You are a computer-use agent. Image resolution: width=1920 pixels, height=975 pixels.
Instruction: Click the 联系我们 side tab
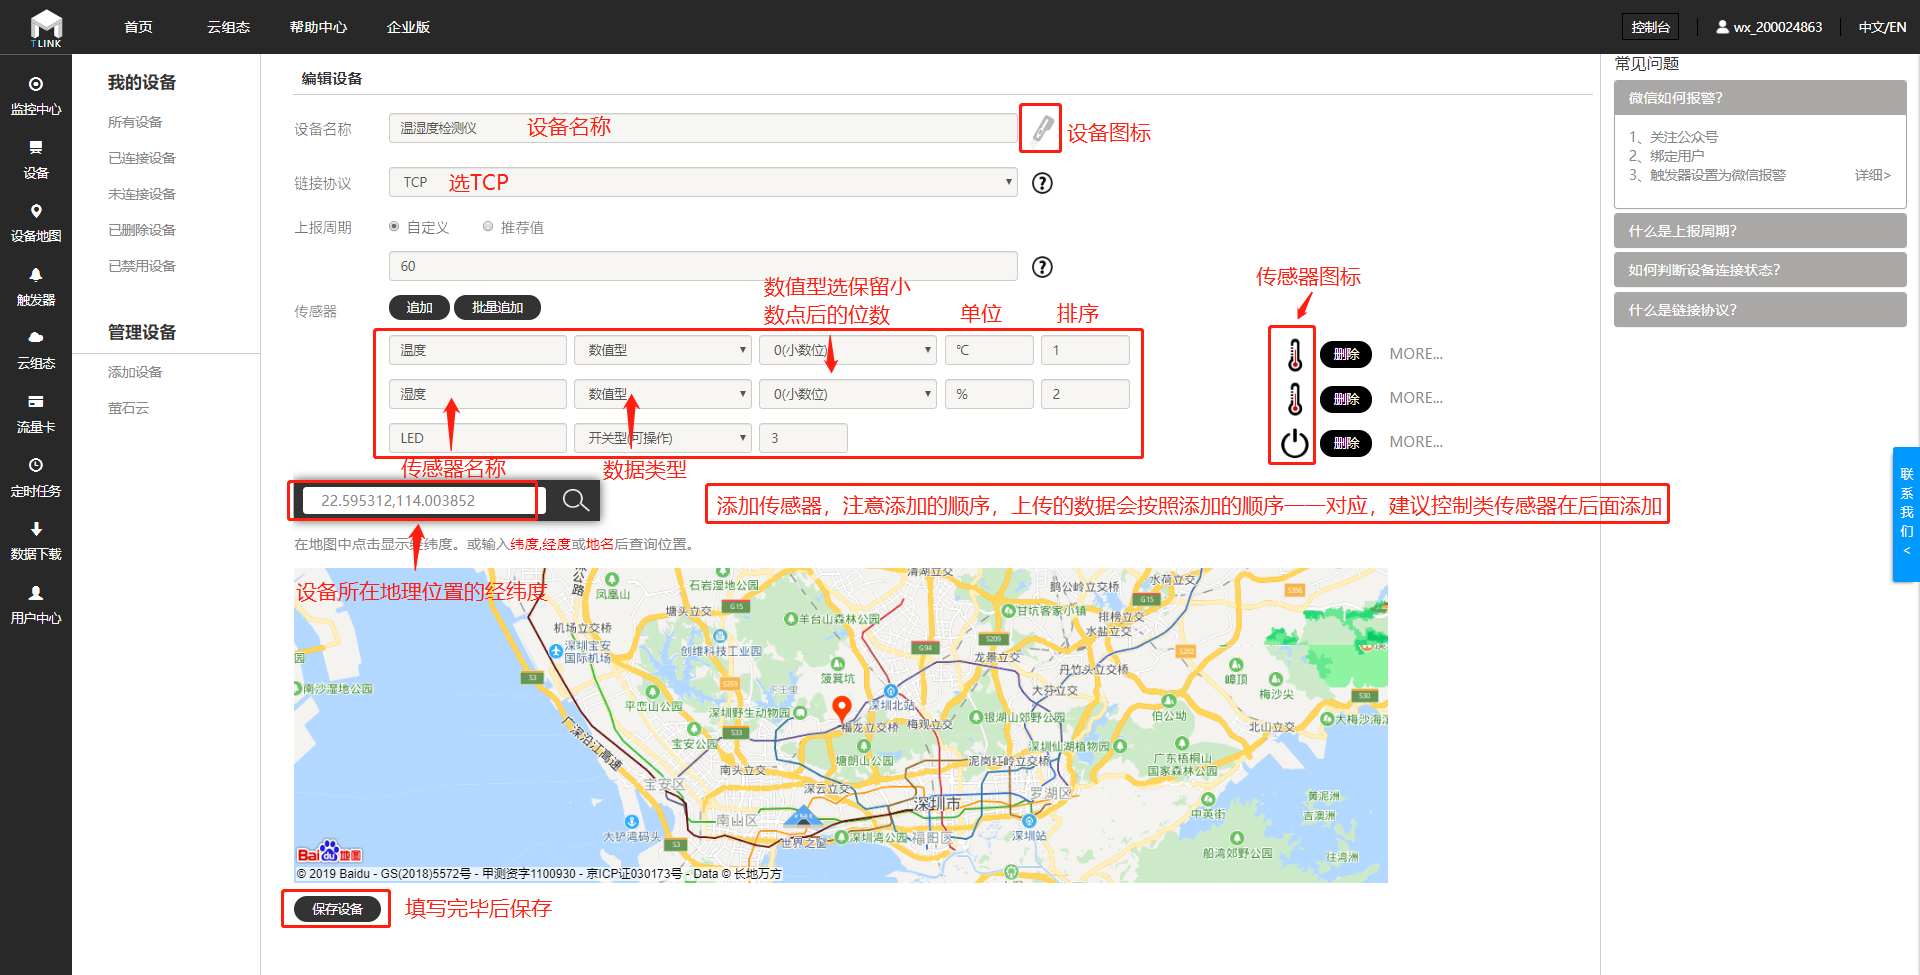tap(1906, 514)
